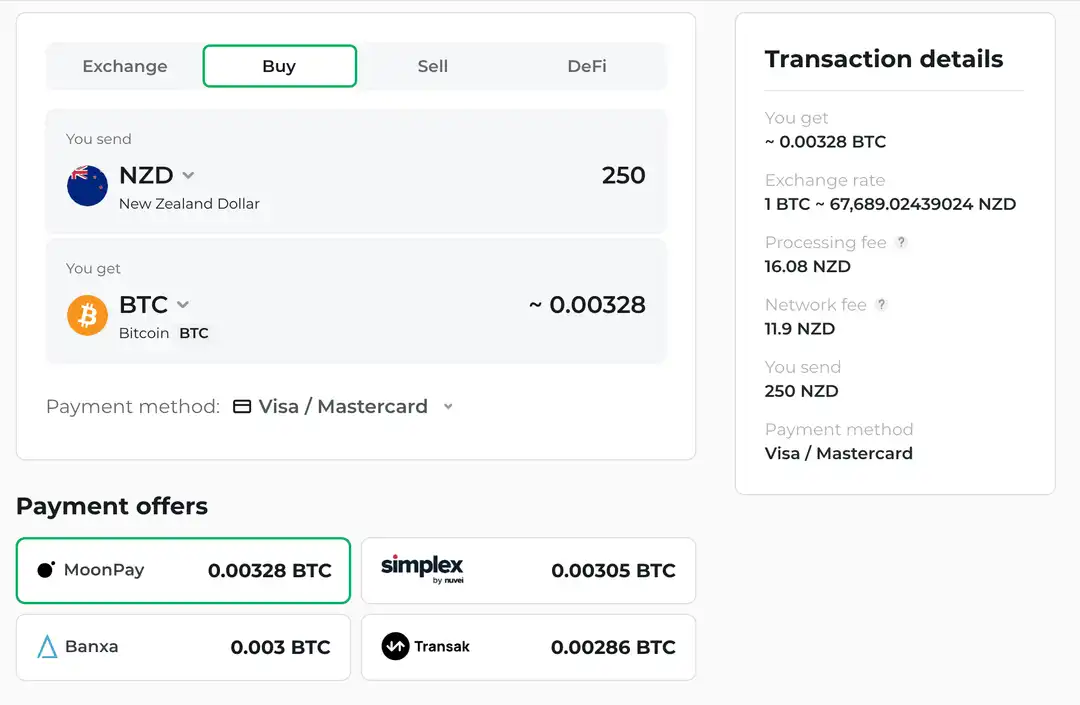This screenshot has height=705, width=1080.
Task: Open the DeFi tab
Action: pos(586,66)
